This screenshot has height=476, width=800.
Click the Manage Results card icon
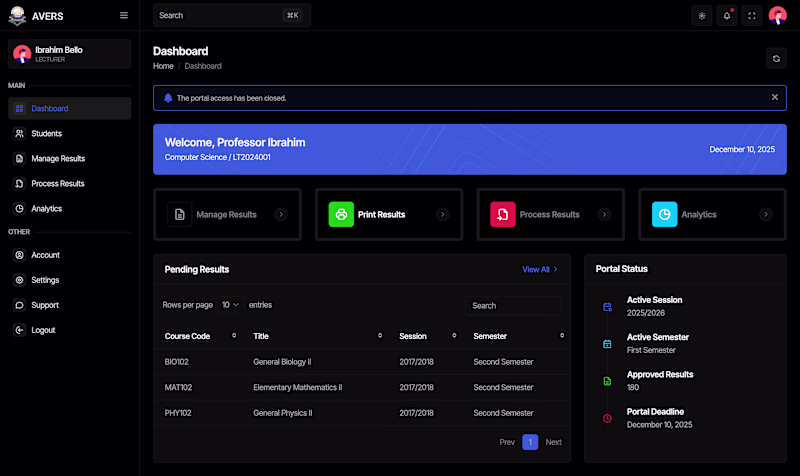[x=180, y=214]
